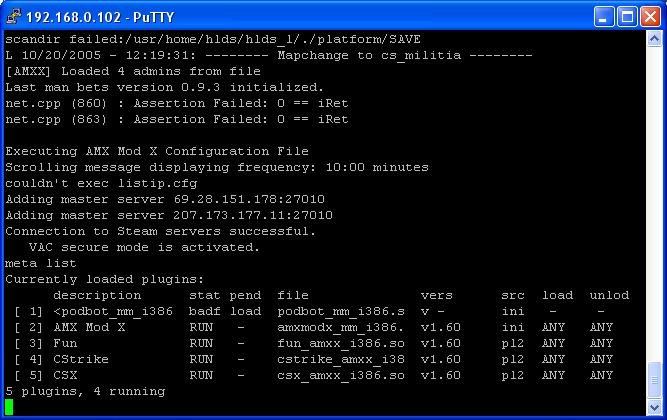Click 'Connection to Steam servers successful.'
667x420 pixels.
click(160, 231)
